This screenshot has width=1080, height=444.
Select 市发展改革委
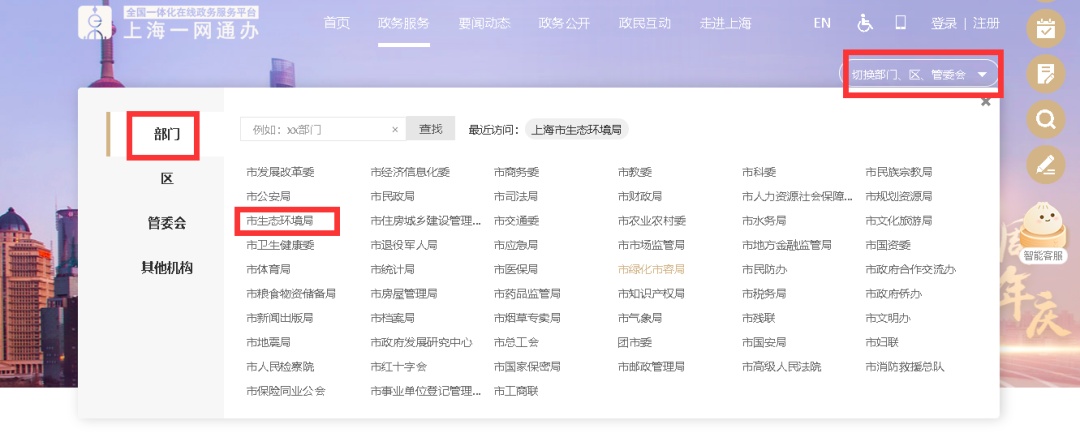[x=280, y=172]
